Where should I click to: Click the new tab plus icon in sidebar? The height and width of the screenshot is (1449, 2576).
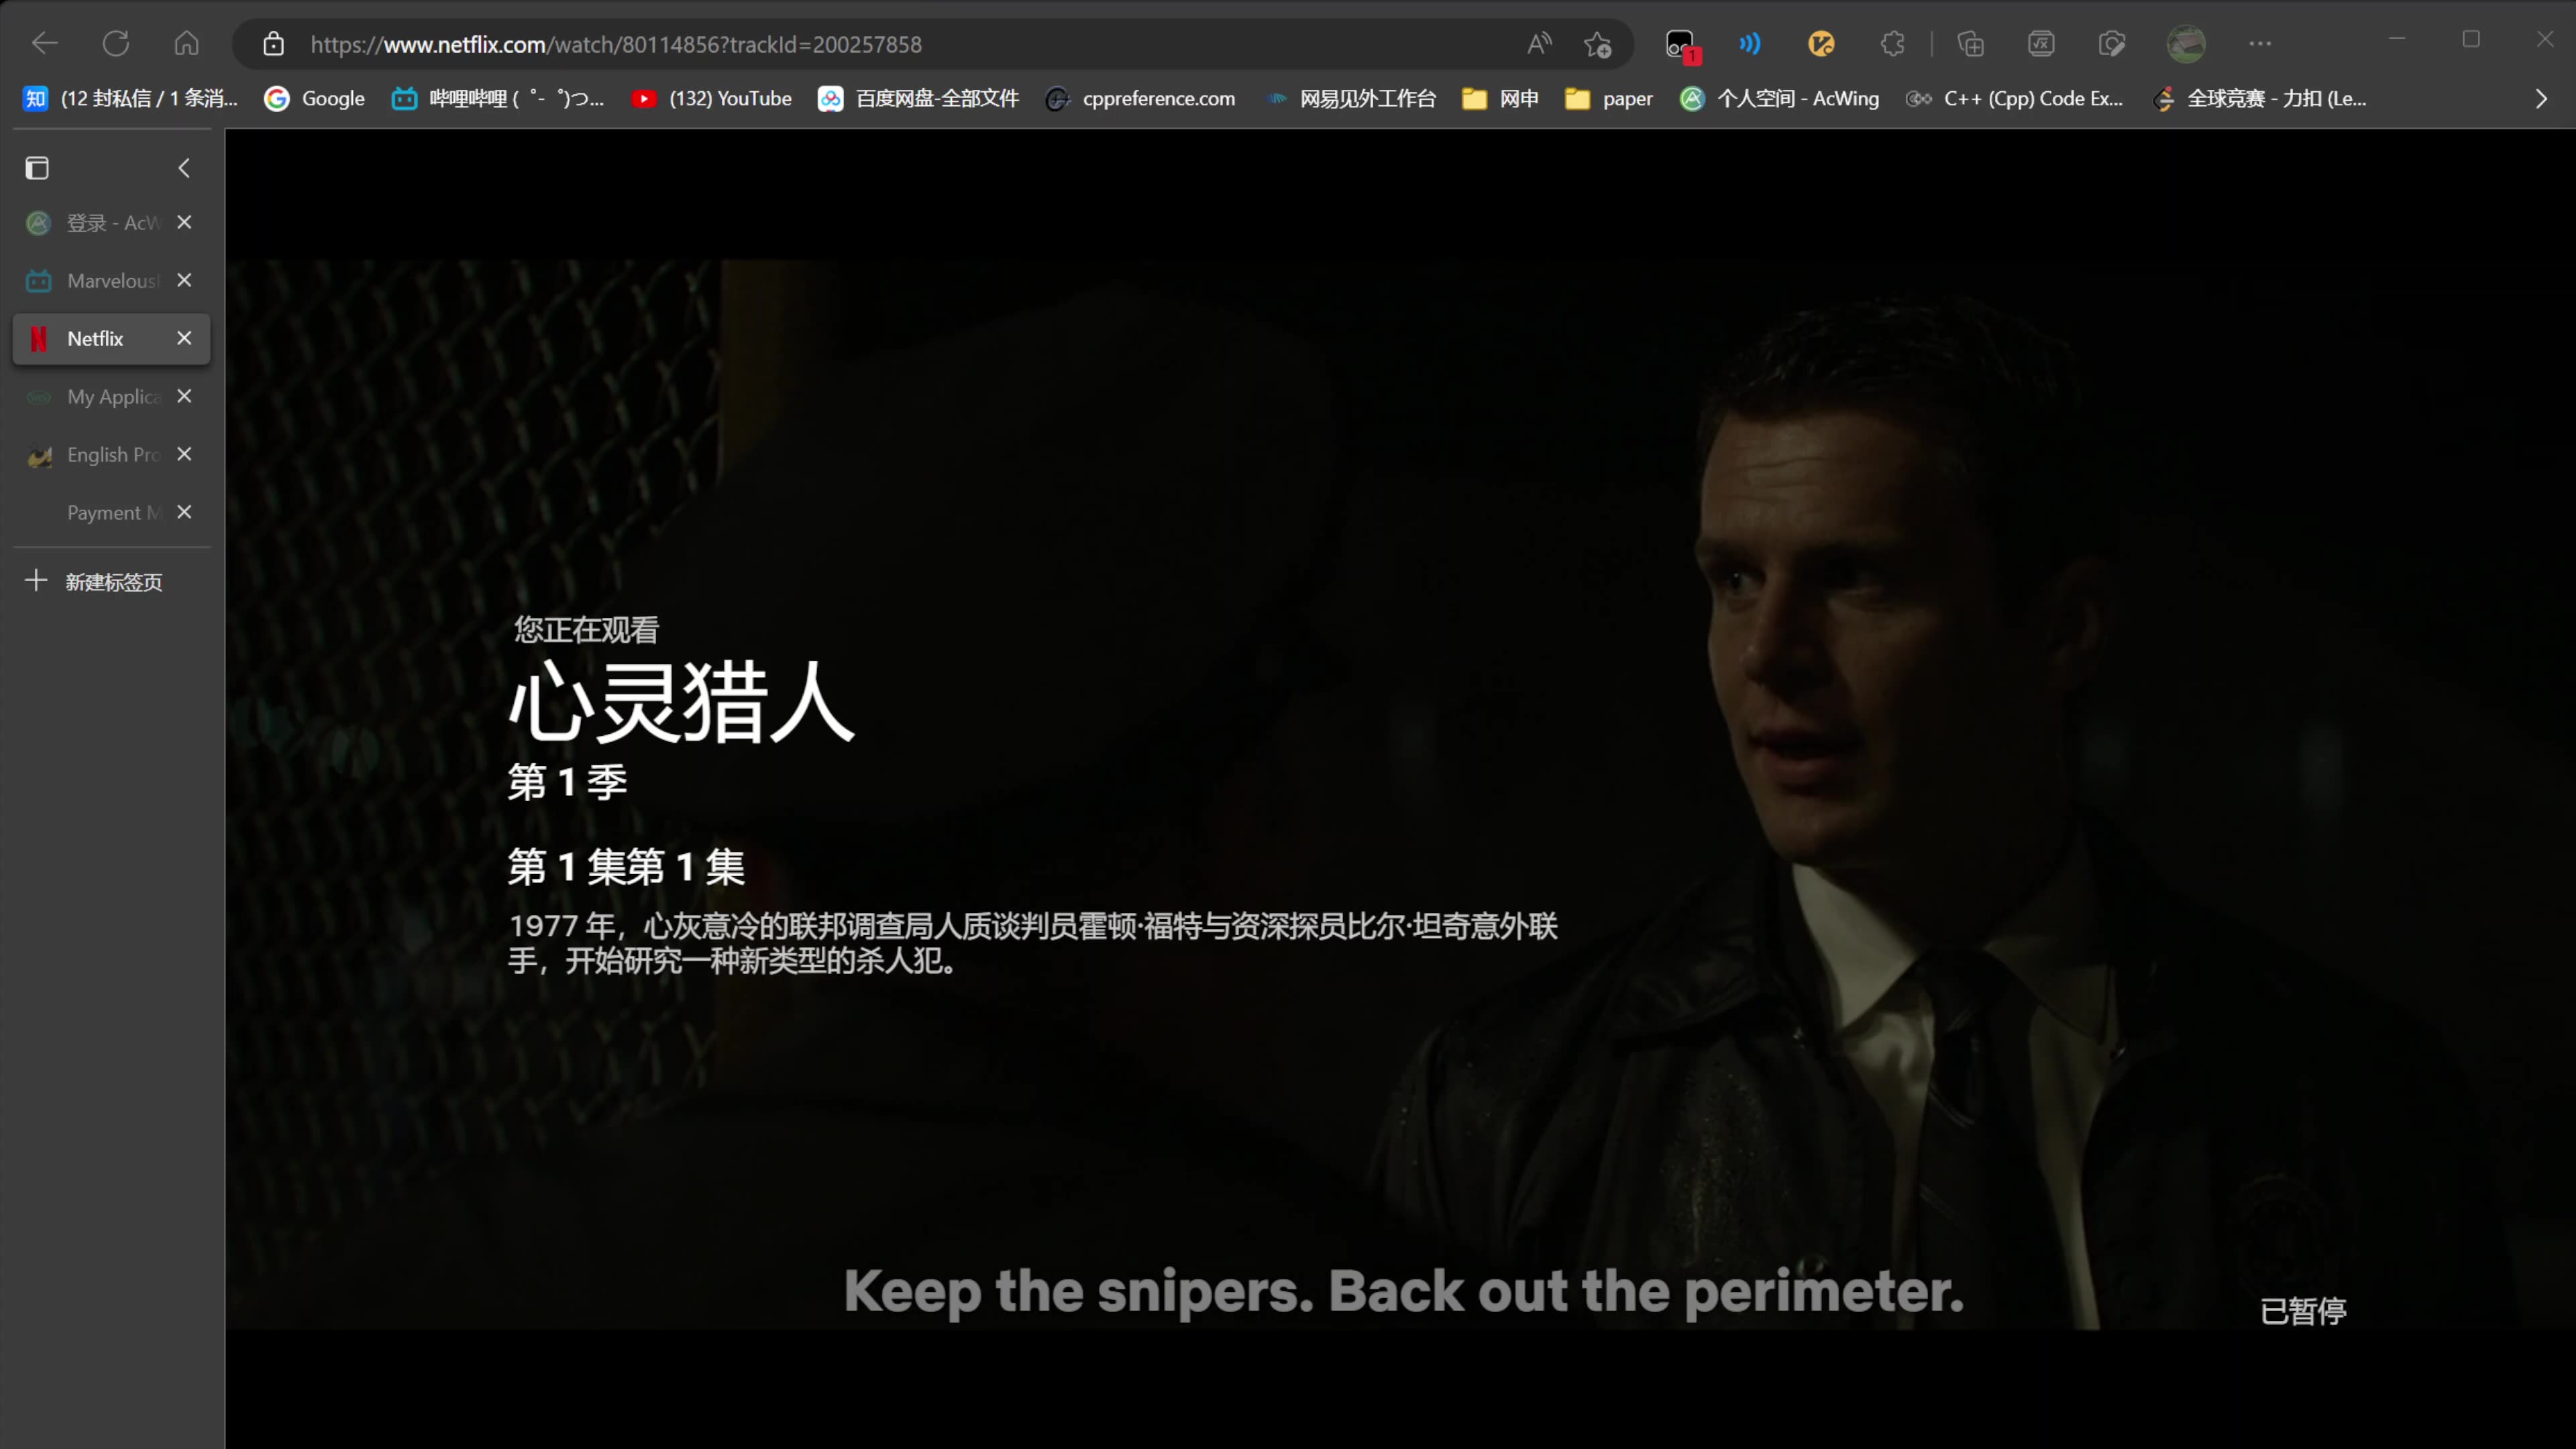[x=36, y=580]
